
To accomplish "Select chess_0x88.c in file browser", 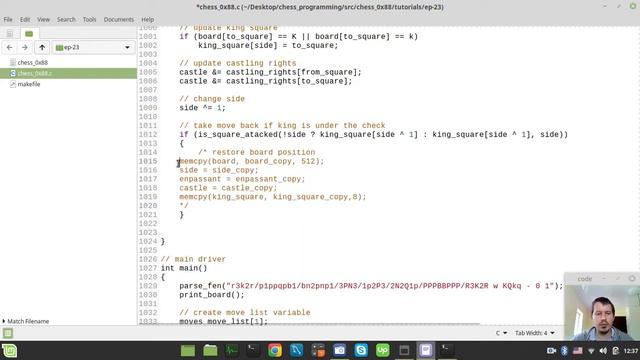I will point(68,73).
